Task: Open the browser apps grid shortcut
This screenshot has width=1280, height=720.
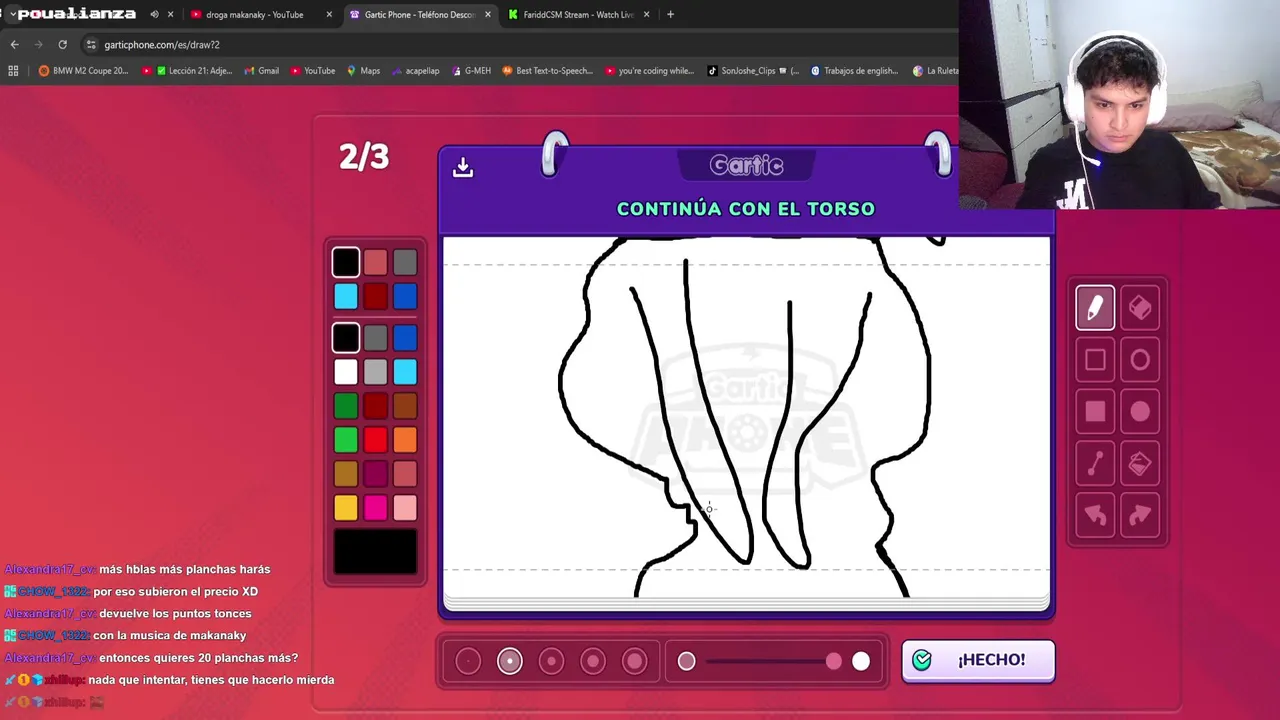Action: point(13,71)
